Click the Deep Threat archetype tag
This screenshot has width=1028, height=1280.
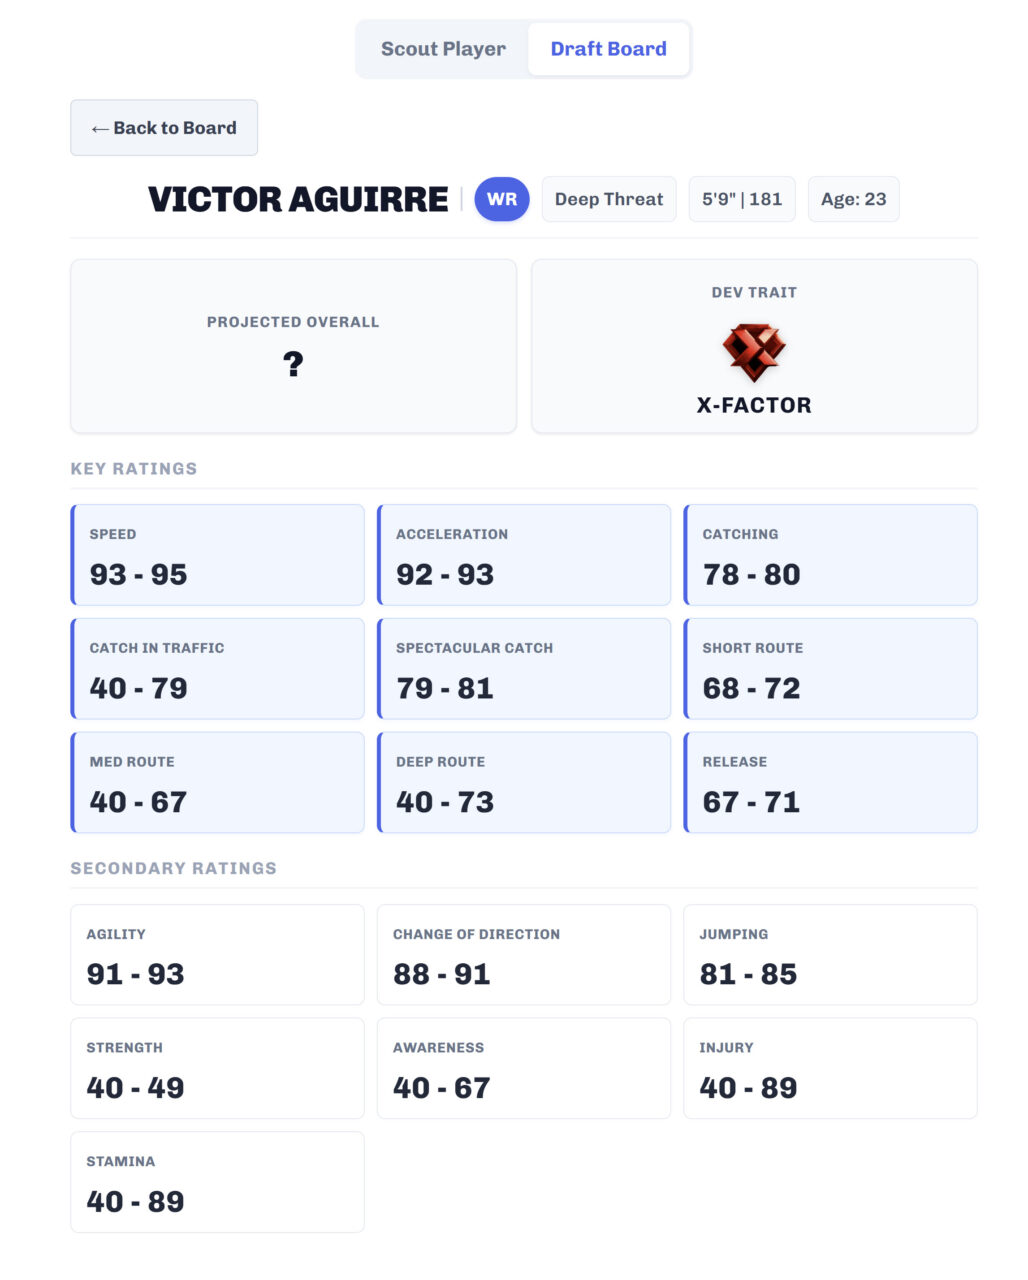tap(609, 199)
